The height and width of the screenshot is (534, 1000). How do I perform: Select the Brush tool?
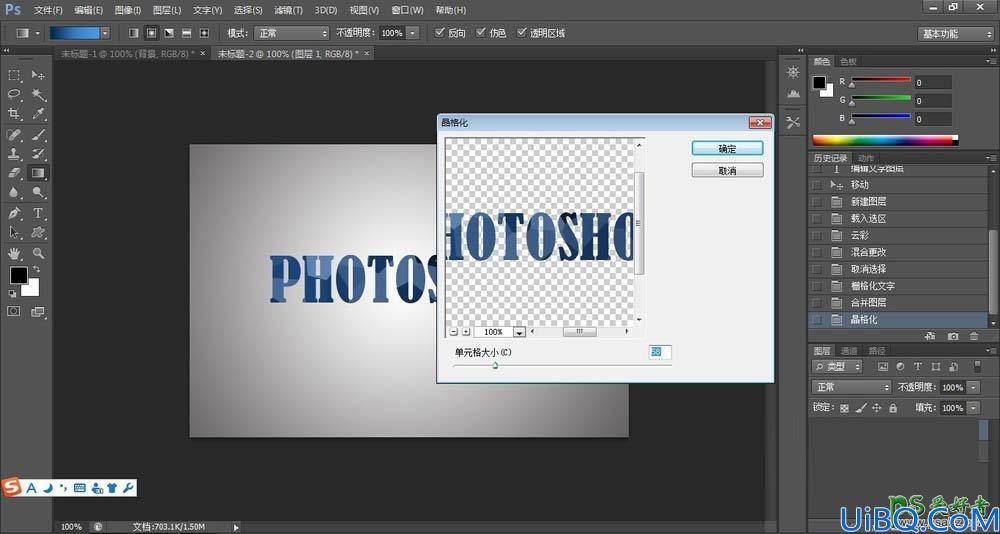(x=38, y=135)
